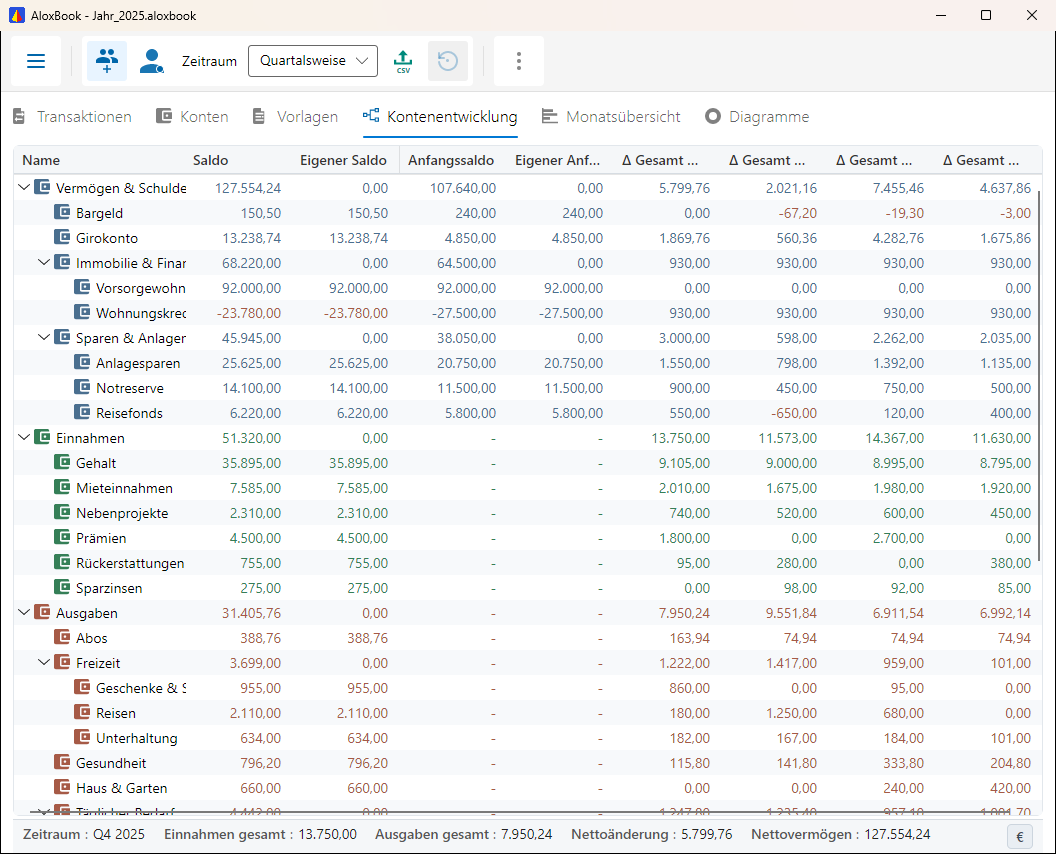Open the three-dot more options menu

pos(519,61)
